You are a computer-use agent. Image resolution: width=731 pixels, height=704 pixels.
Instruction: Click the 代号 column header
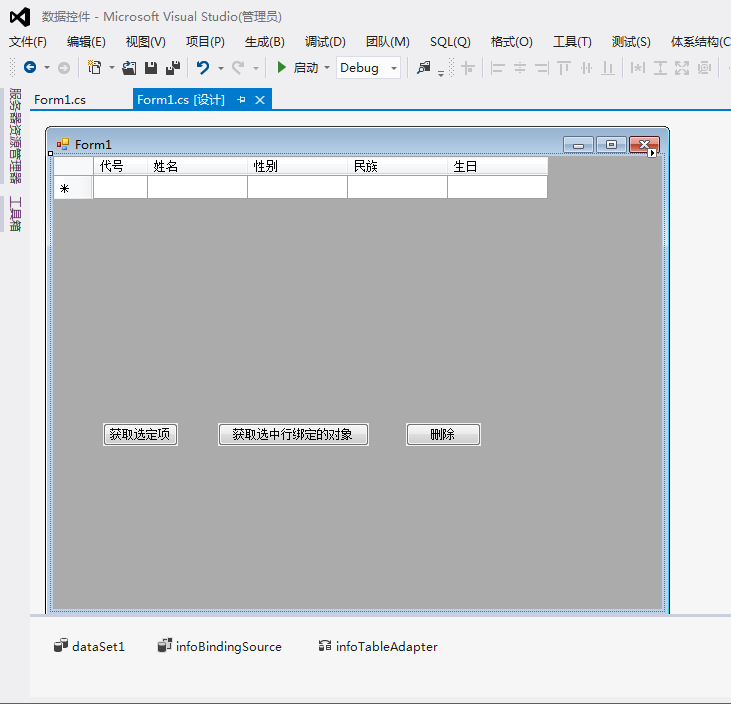point(120,166)
